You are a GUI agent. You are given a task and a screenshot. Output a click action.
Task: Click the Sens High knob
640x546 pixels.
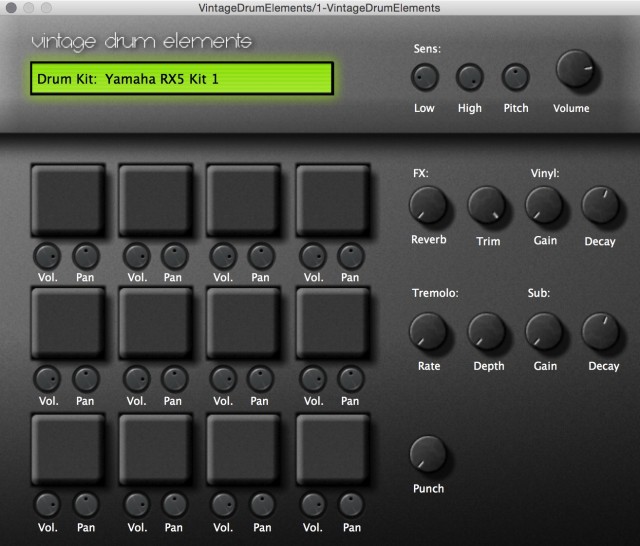(x=469, y=77)
